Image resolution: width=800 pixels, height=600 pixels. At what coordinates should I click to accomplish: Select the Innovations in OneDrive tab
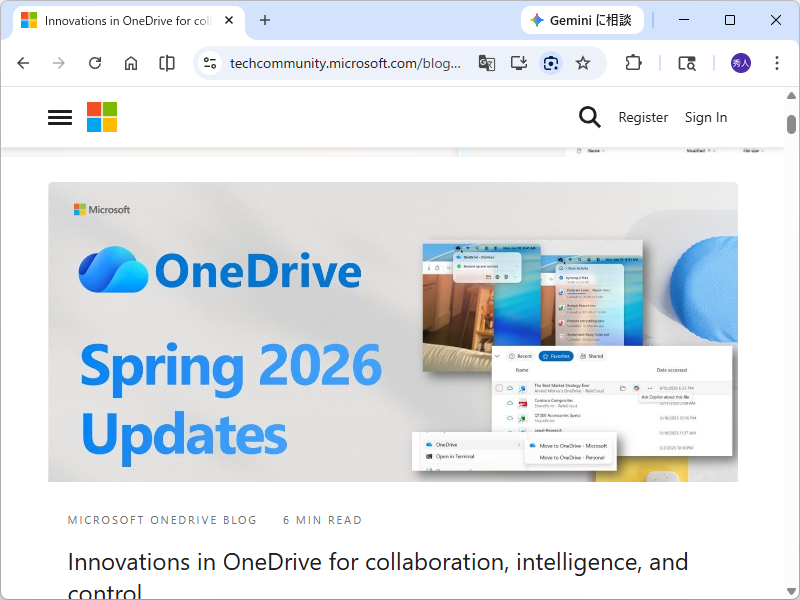click(129, 21)
